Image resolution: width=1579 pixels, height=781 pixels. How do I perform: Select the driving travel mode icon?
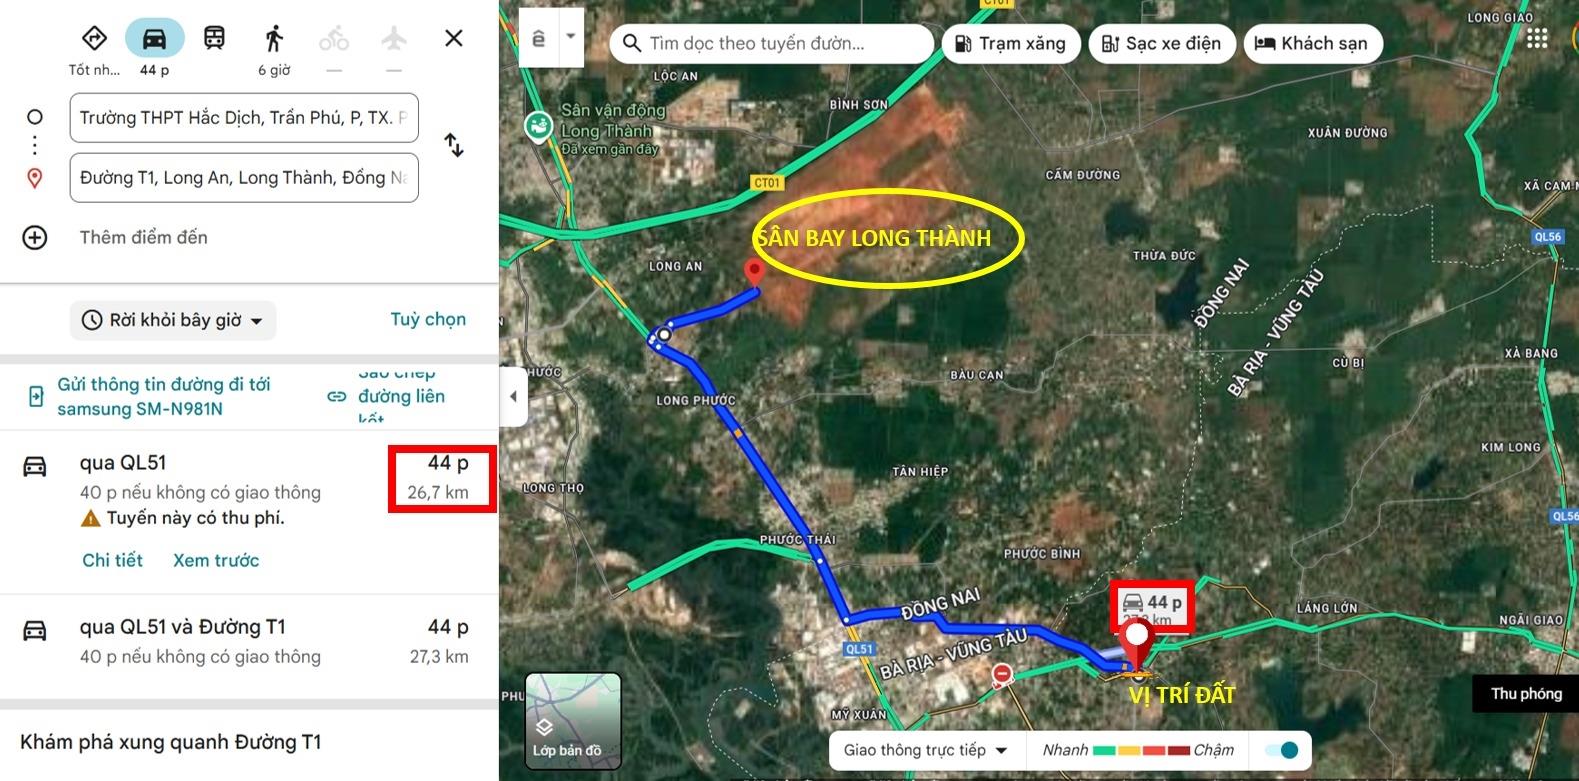[x=154, y=39]
